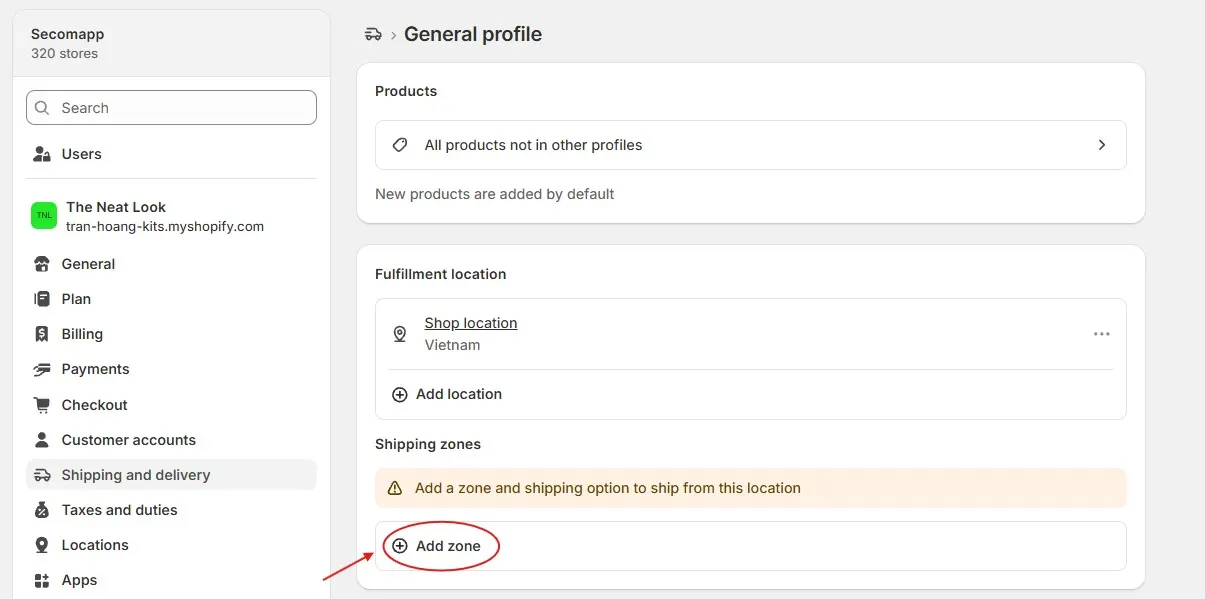The image size is (1205, 599).
Task: Click the Shop location pin icon
Action: 400,334
